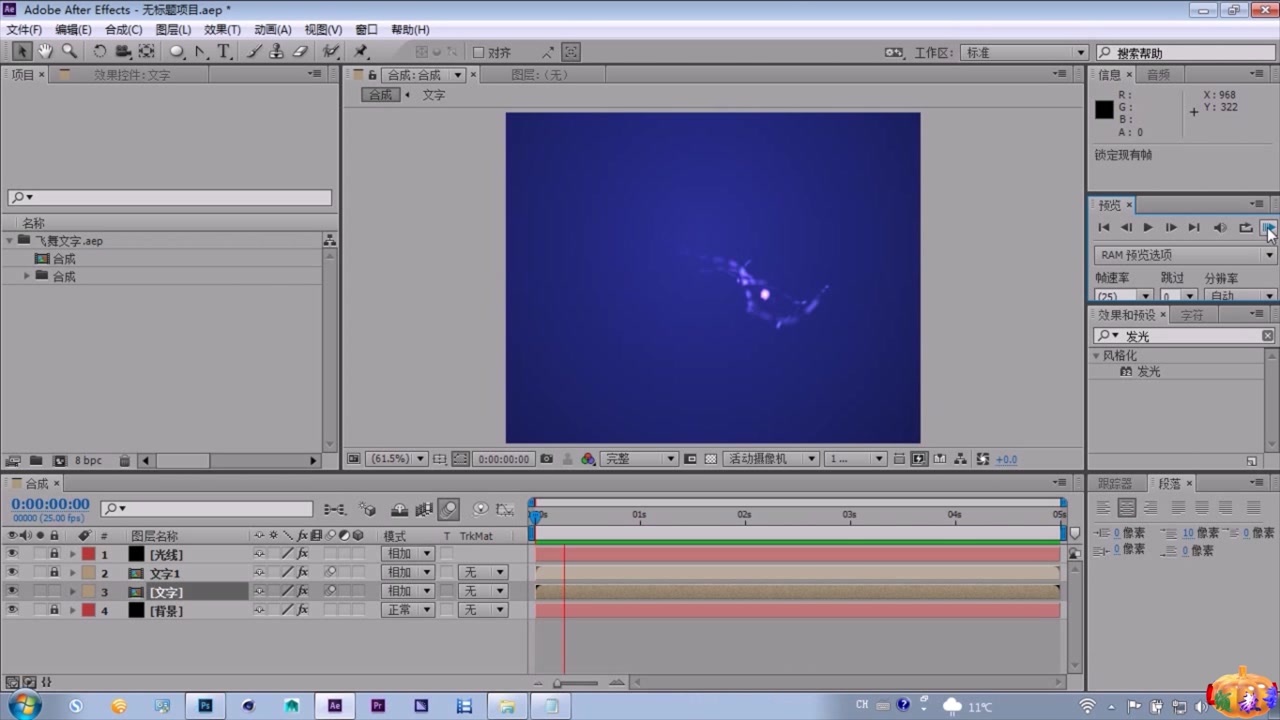Expand the 合成 folder in Project
1280x720 pixels.
click(27, 276)
